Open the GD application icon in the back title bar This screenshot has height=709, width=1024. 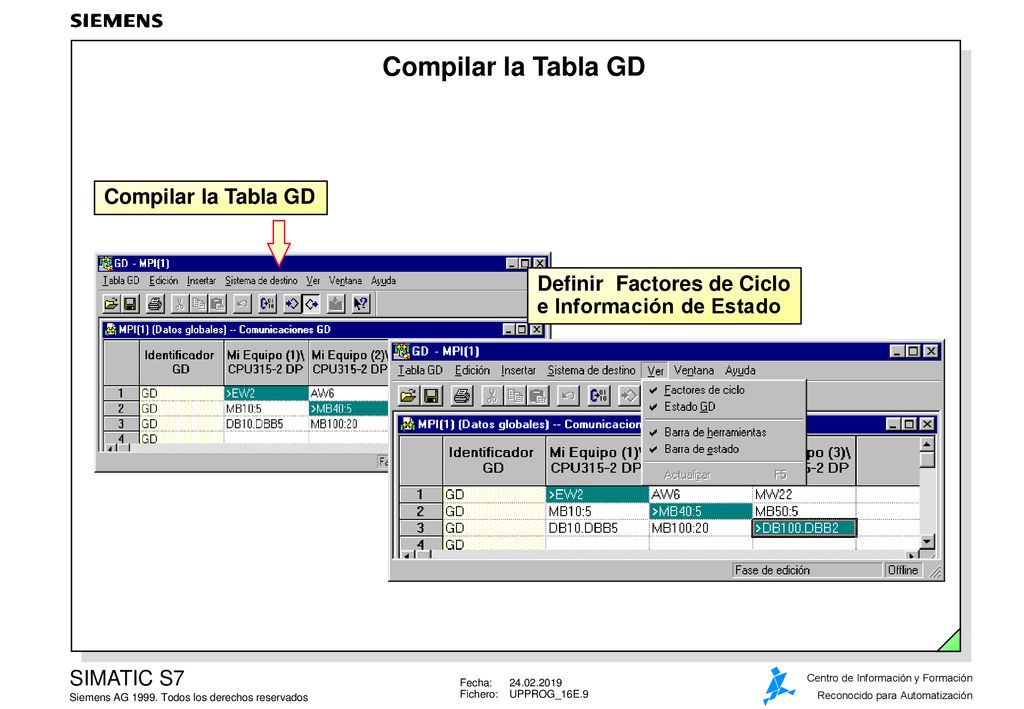click(x=105, y=263)
